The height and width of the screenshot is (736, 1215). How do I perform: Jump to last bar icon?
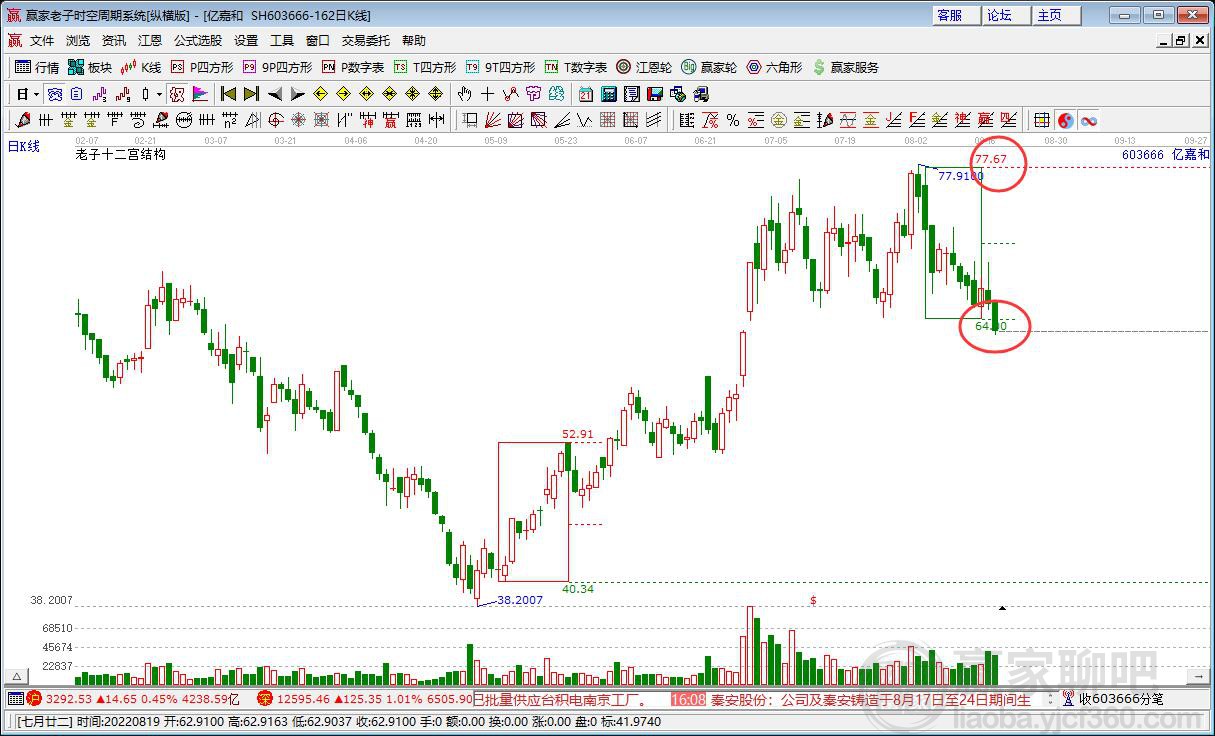[x=251, y=94]
